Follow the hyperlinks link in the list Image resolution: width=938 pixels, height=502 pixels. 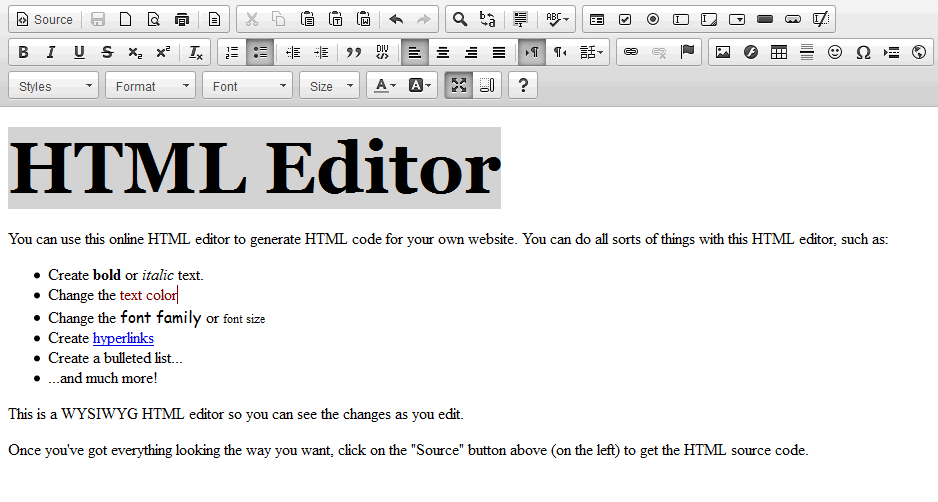[x=123, y=338]
